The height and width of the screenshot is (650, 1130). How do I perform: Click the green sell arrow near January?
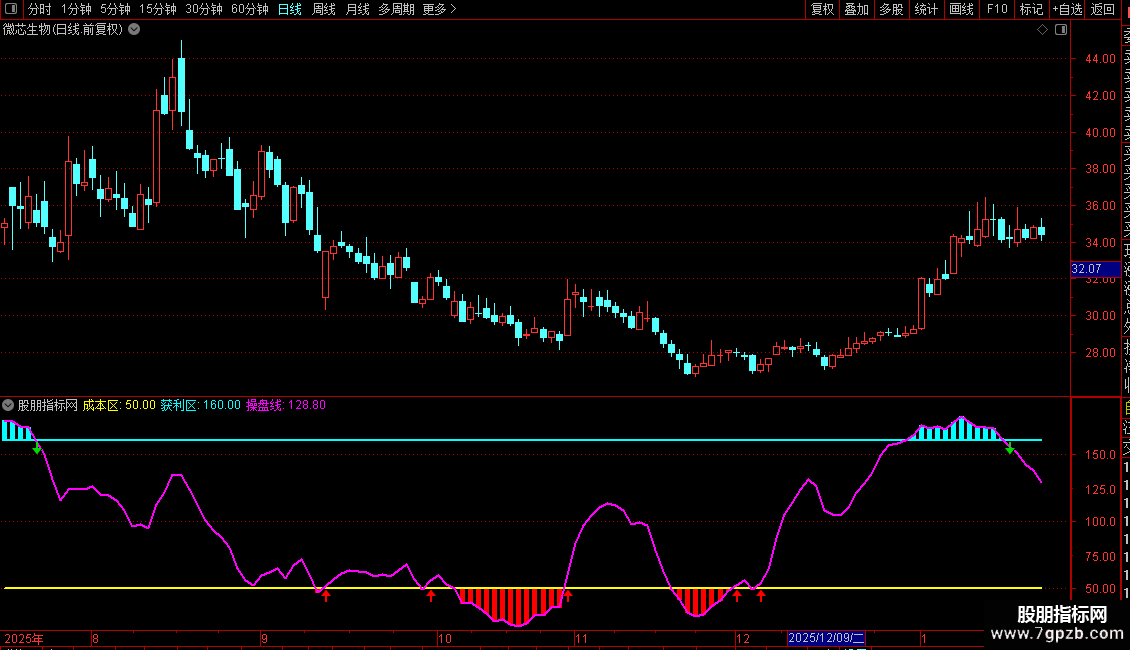[x=1010, y=448]
